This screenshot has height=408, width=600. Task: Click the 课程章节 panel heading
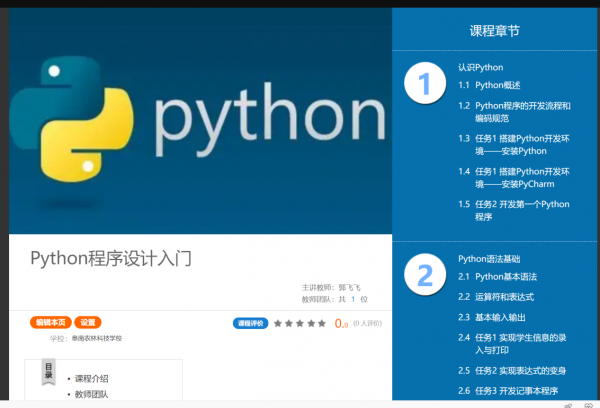(494, 31)
